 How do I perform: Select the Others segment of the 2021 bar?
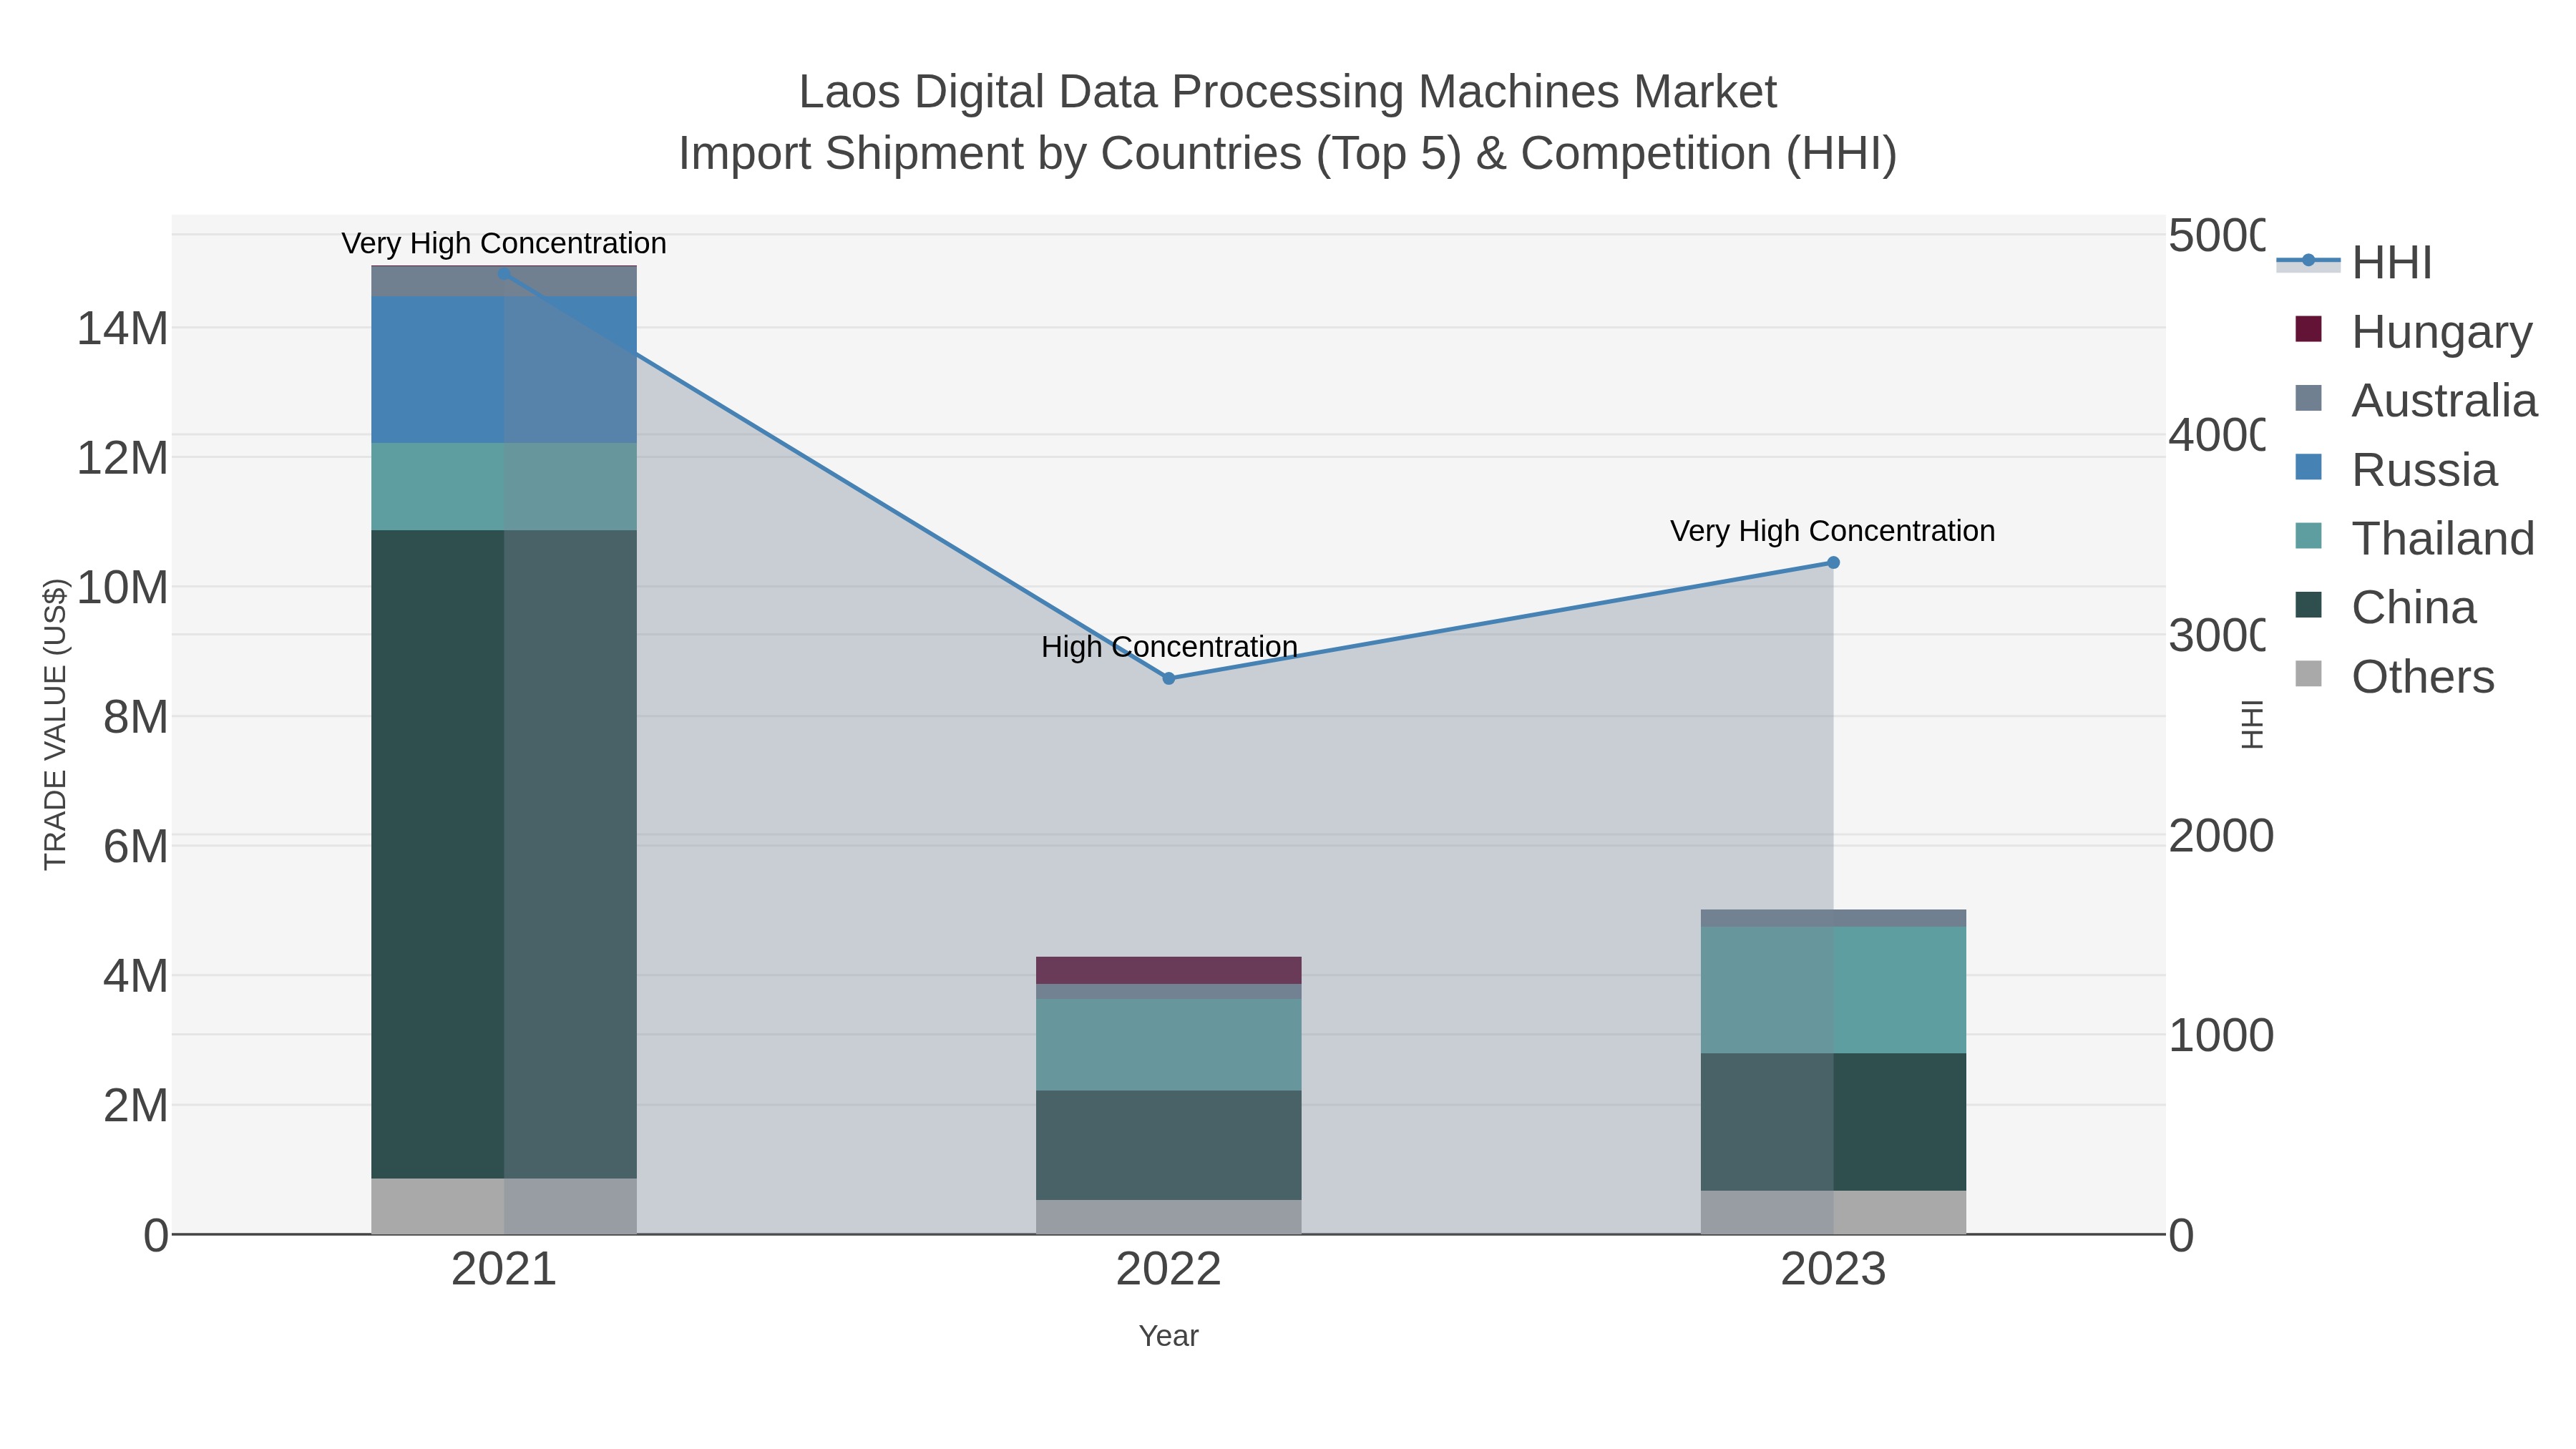coord(504,1206)
